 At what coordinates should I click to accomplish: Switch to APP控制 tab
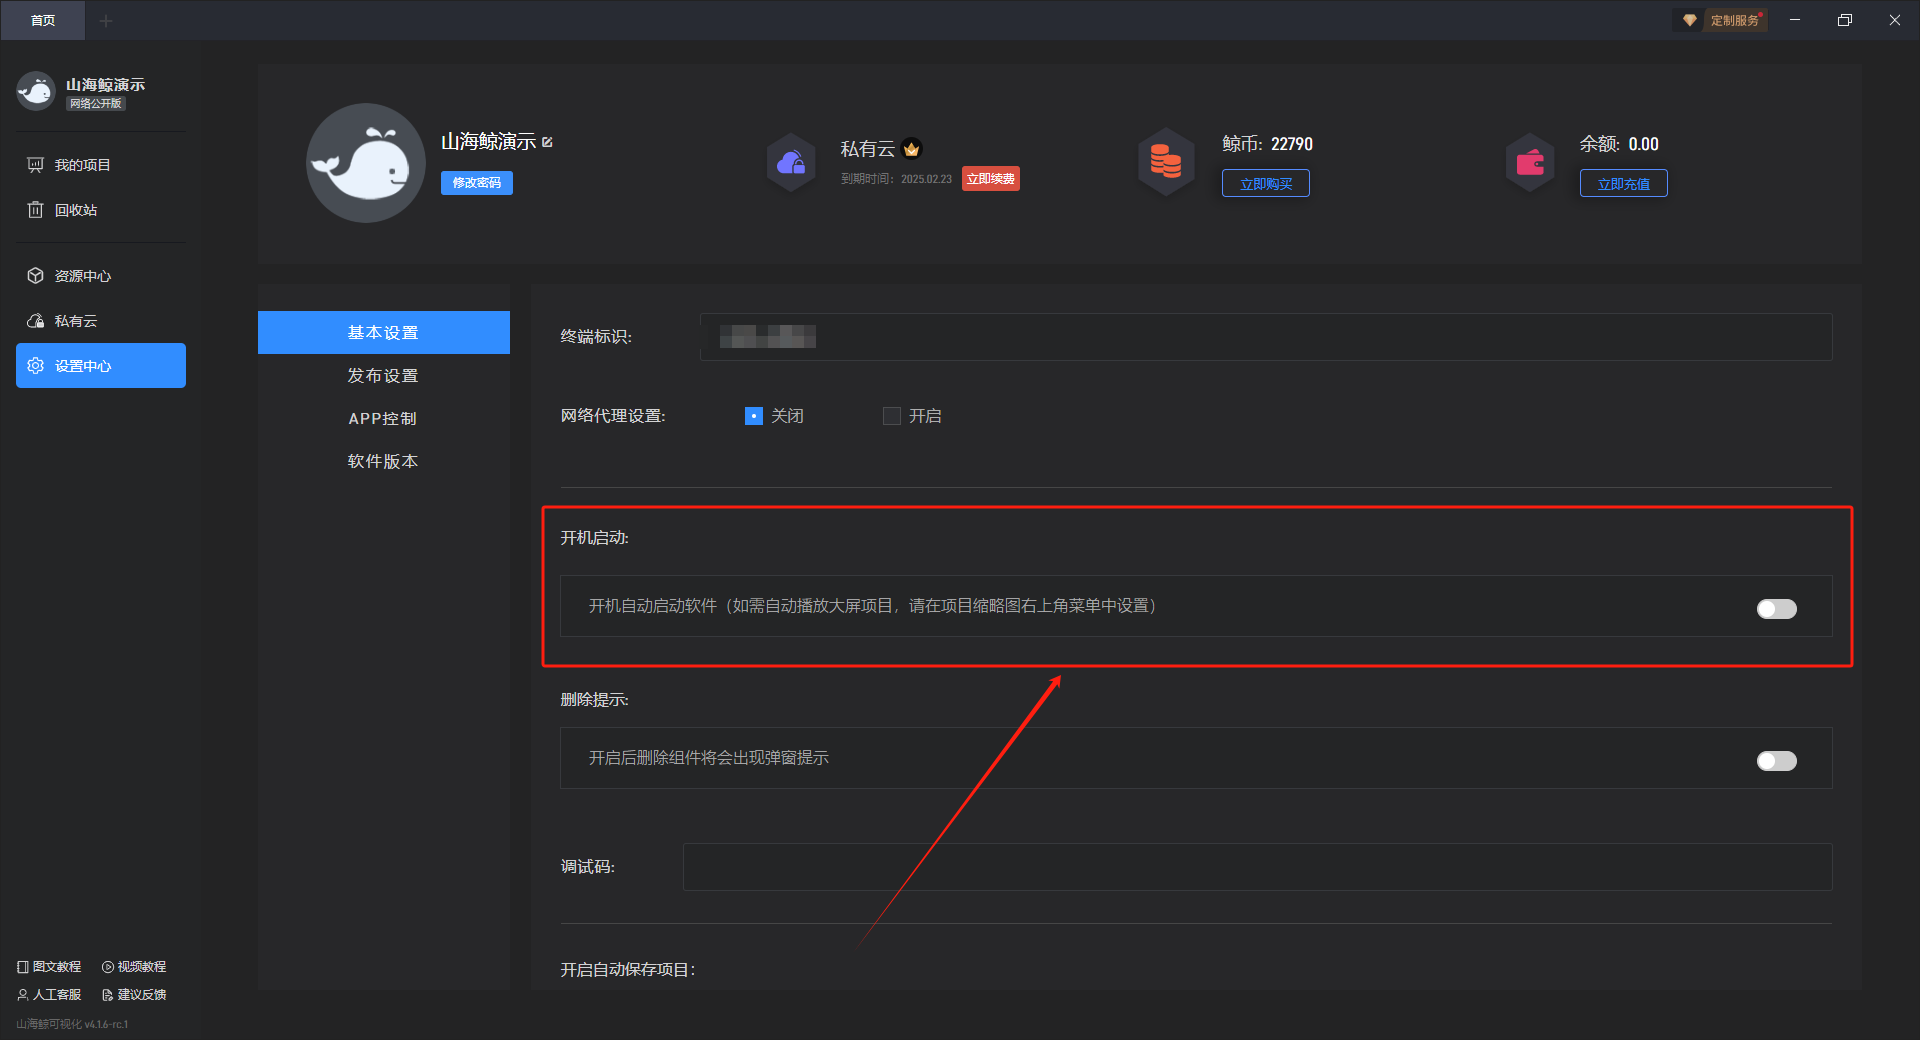point(383,419)
